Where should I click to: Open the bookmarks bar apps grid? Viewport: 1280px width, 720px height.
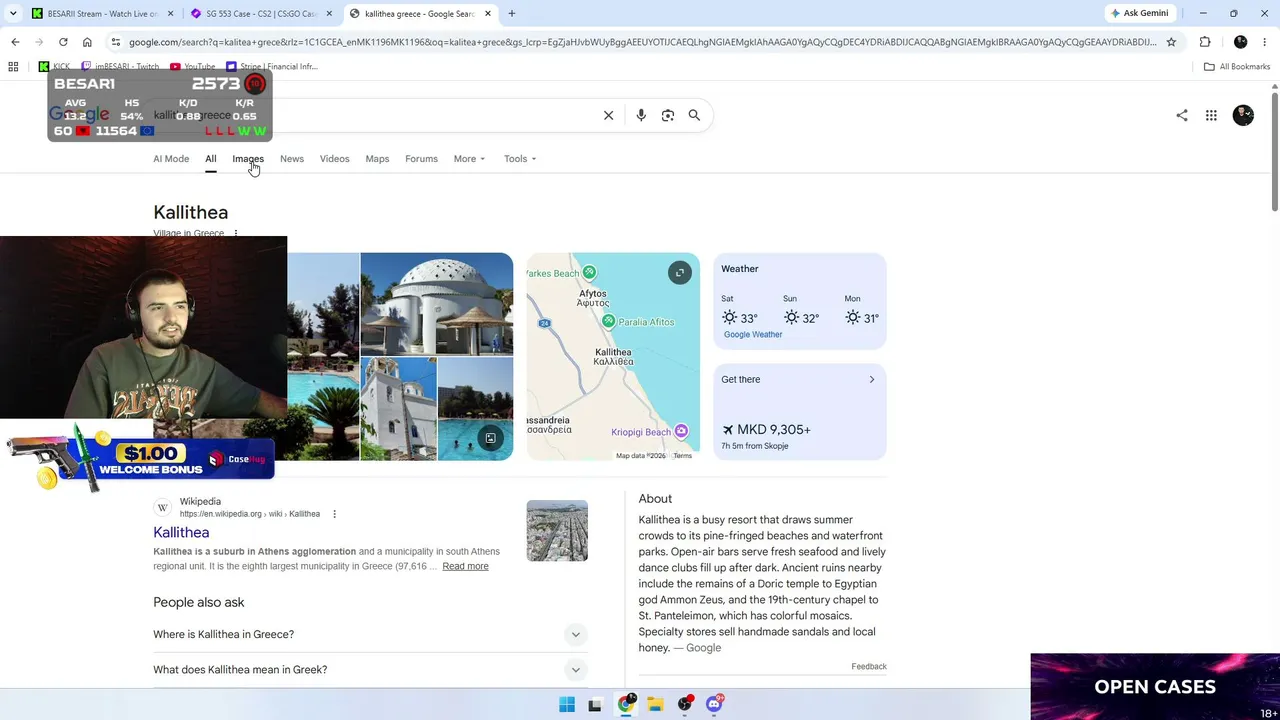(13, 67)
